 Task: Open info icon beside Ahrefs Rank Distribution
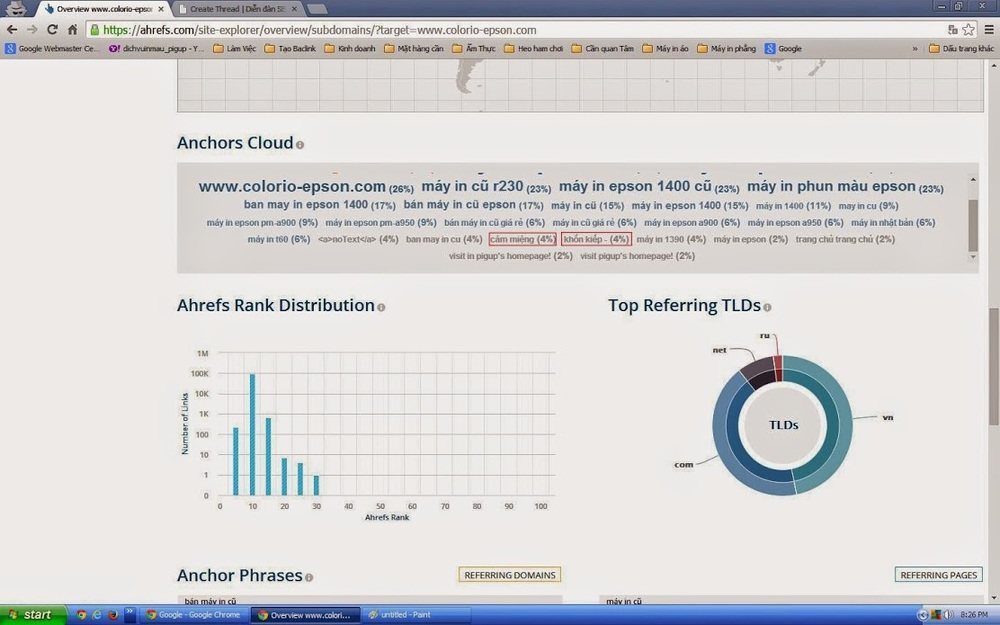(381, 307)
